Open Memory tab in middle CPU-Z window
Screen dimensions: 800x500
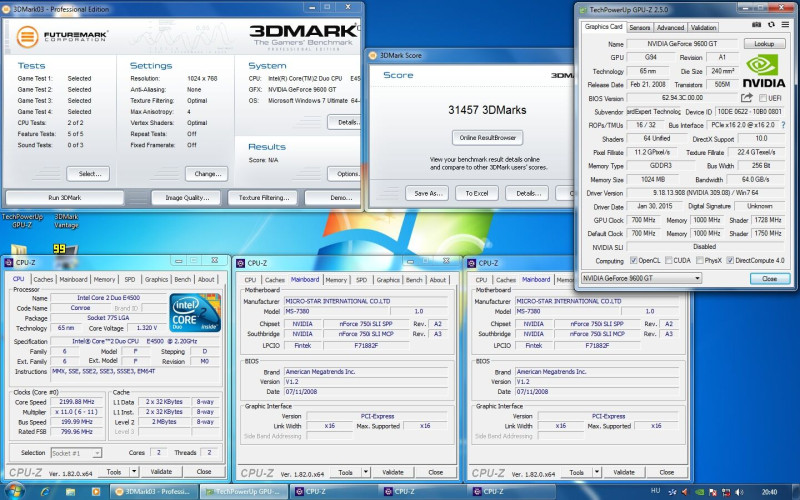click(336, 280)
